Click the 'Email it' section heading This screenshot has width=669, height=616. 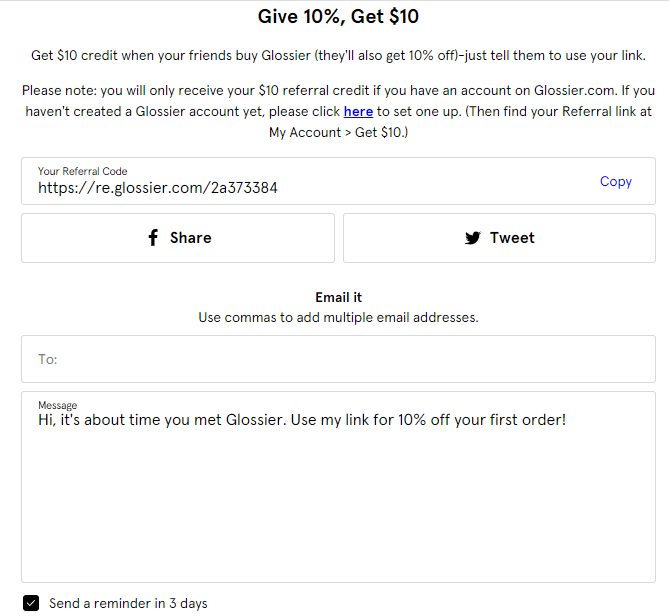coord(338,297)
